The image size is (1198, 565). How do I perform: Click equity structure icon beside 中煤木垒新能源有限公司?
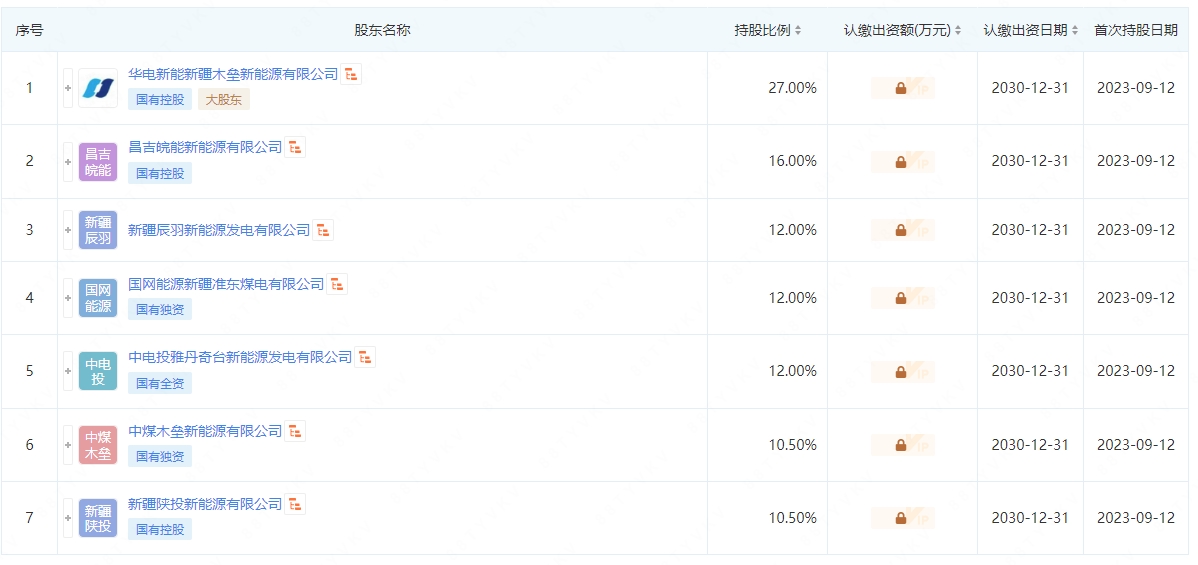pyautogui.click(x=295, y=431)
